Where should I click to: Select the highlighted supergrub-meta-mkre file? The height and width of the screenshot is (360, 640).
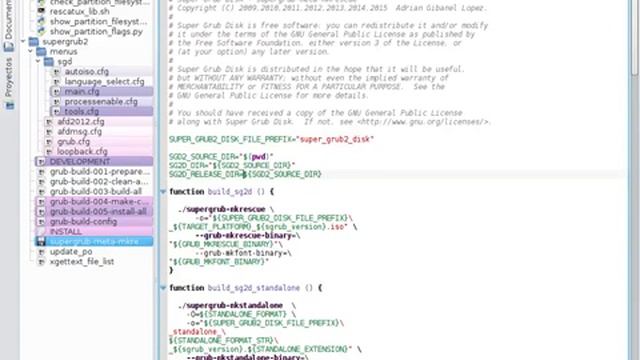point(94,242)
